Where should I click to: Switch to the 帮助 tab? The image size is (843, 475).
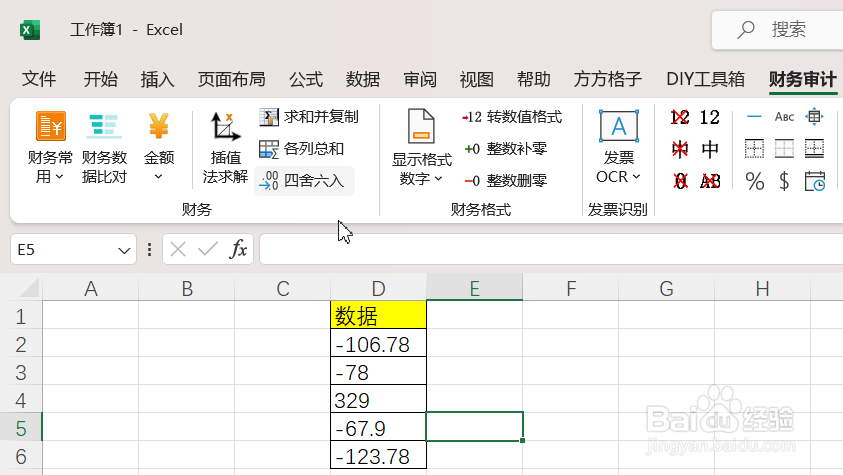click(x=534, y=79)
